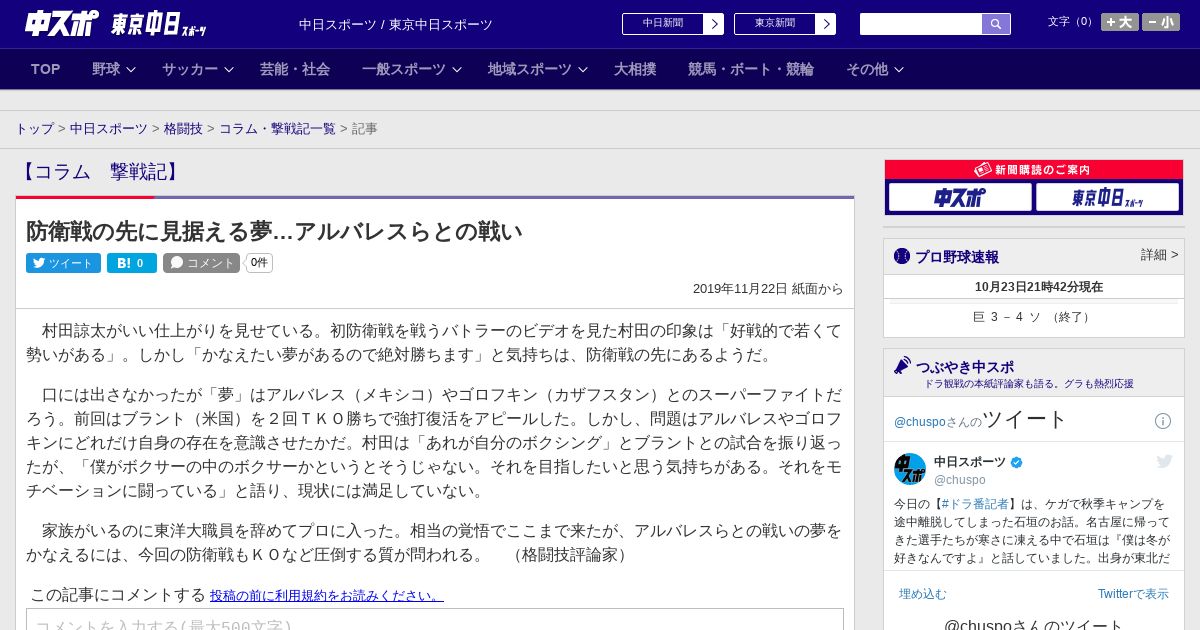Open TOP in navigation bar

[x=46, y=69]
